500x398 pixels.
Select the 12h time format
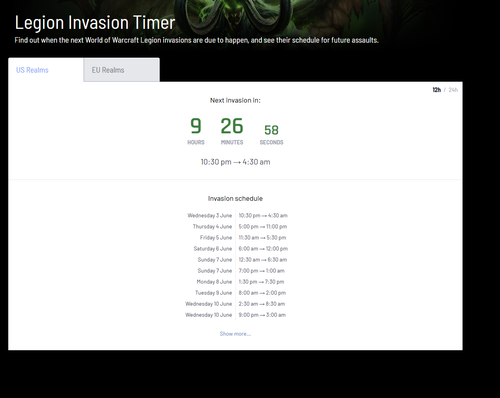(437, 90)
